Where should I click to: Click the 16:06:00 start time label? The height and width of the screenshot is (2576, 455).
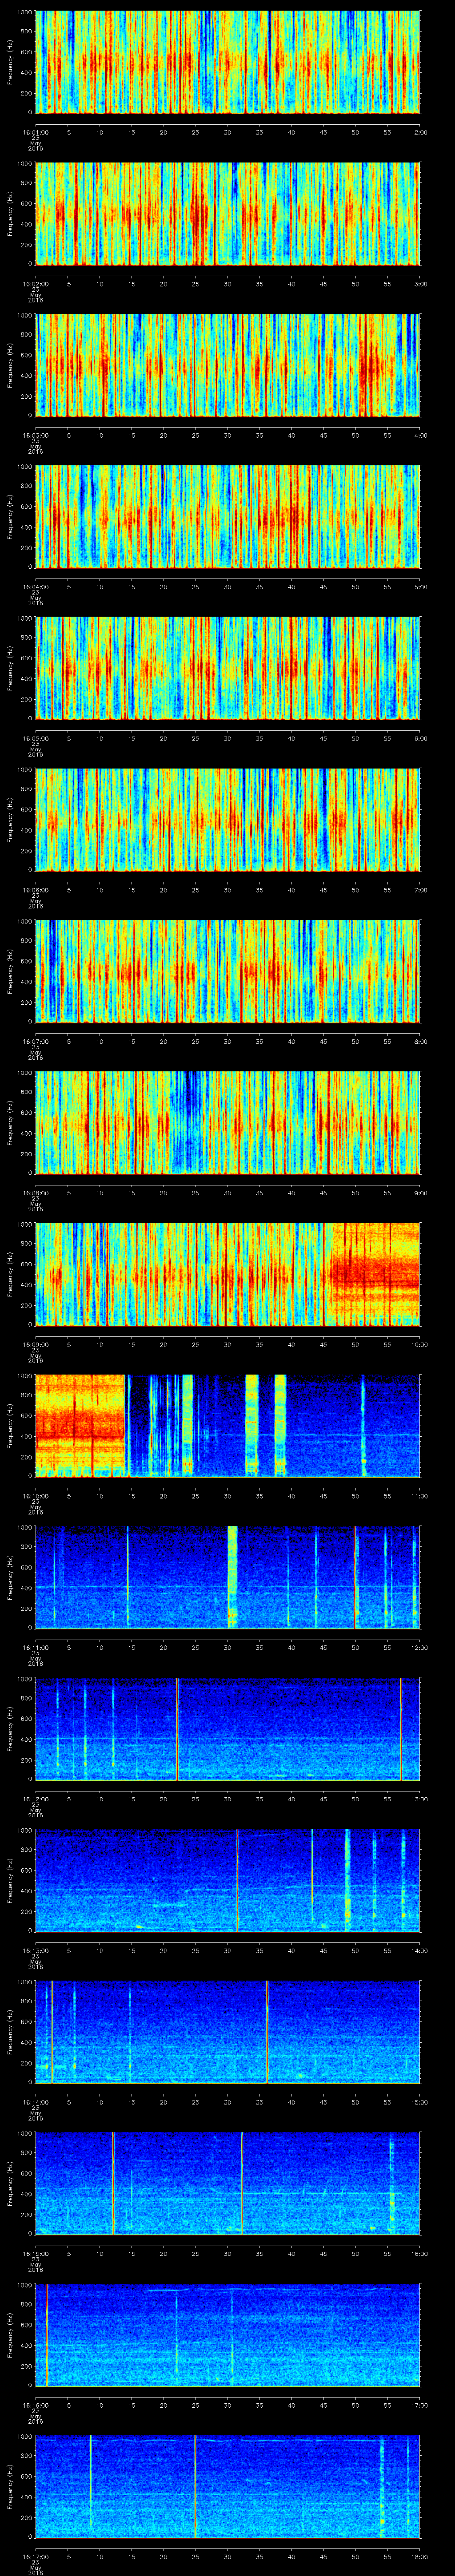(x=35, y=890)
